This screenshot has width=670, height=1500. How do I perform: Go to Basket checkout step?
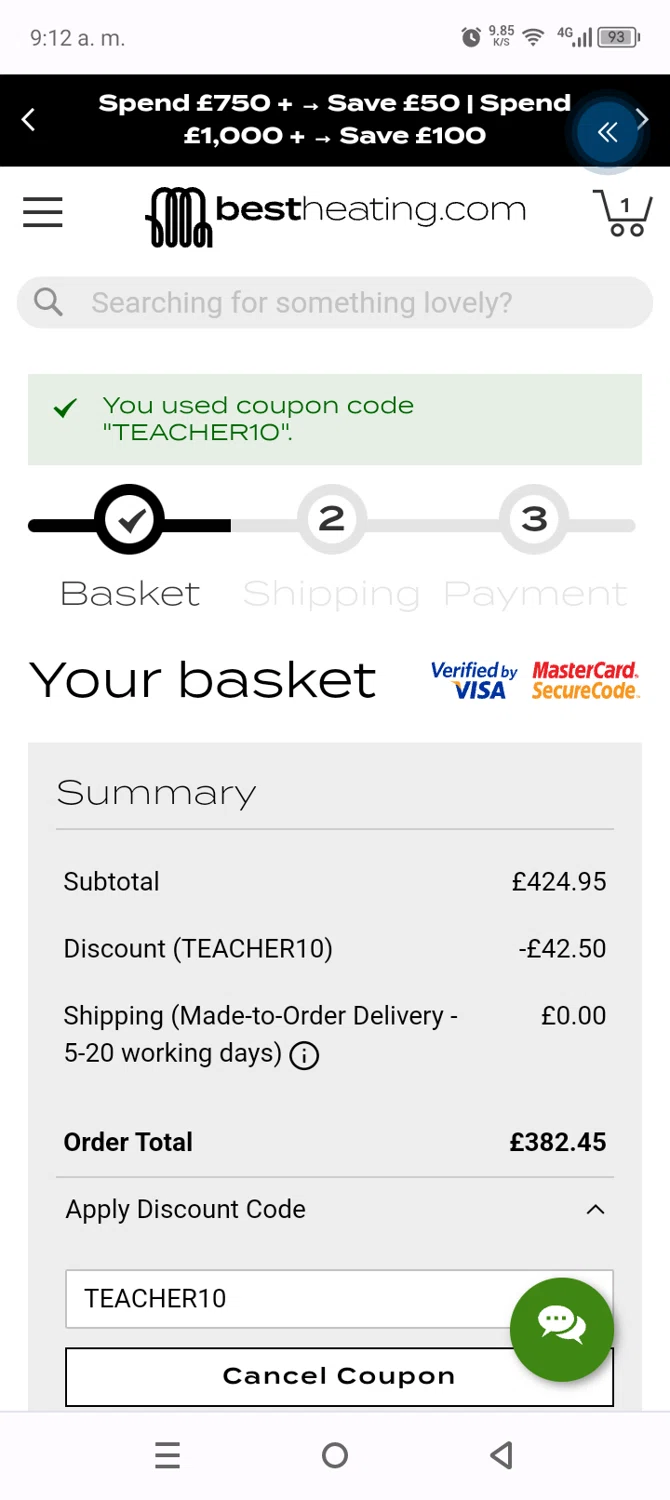[130, 520]
